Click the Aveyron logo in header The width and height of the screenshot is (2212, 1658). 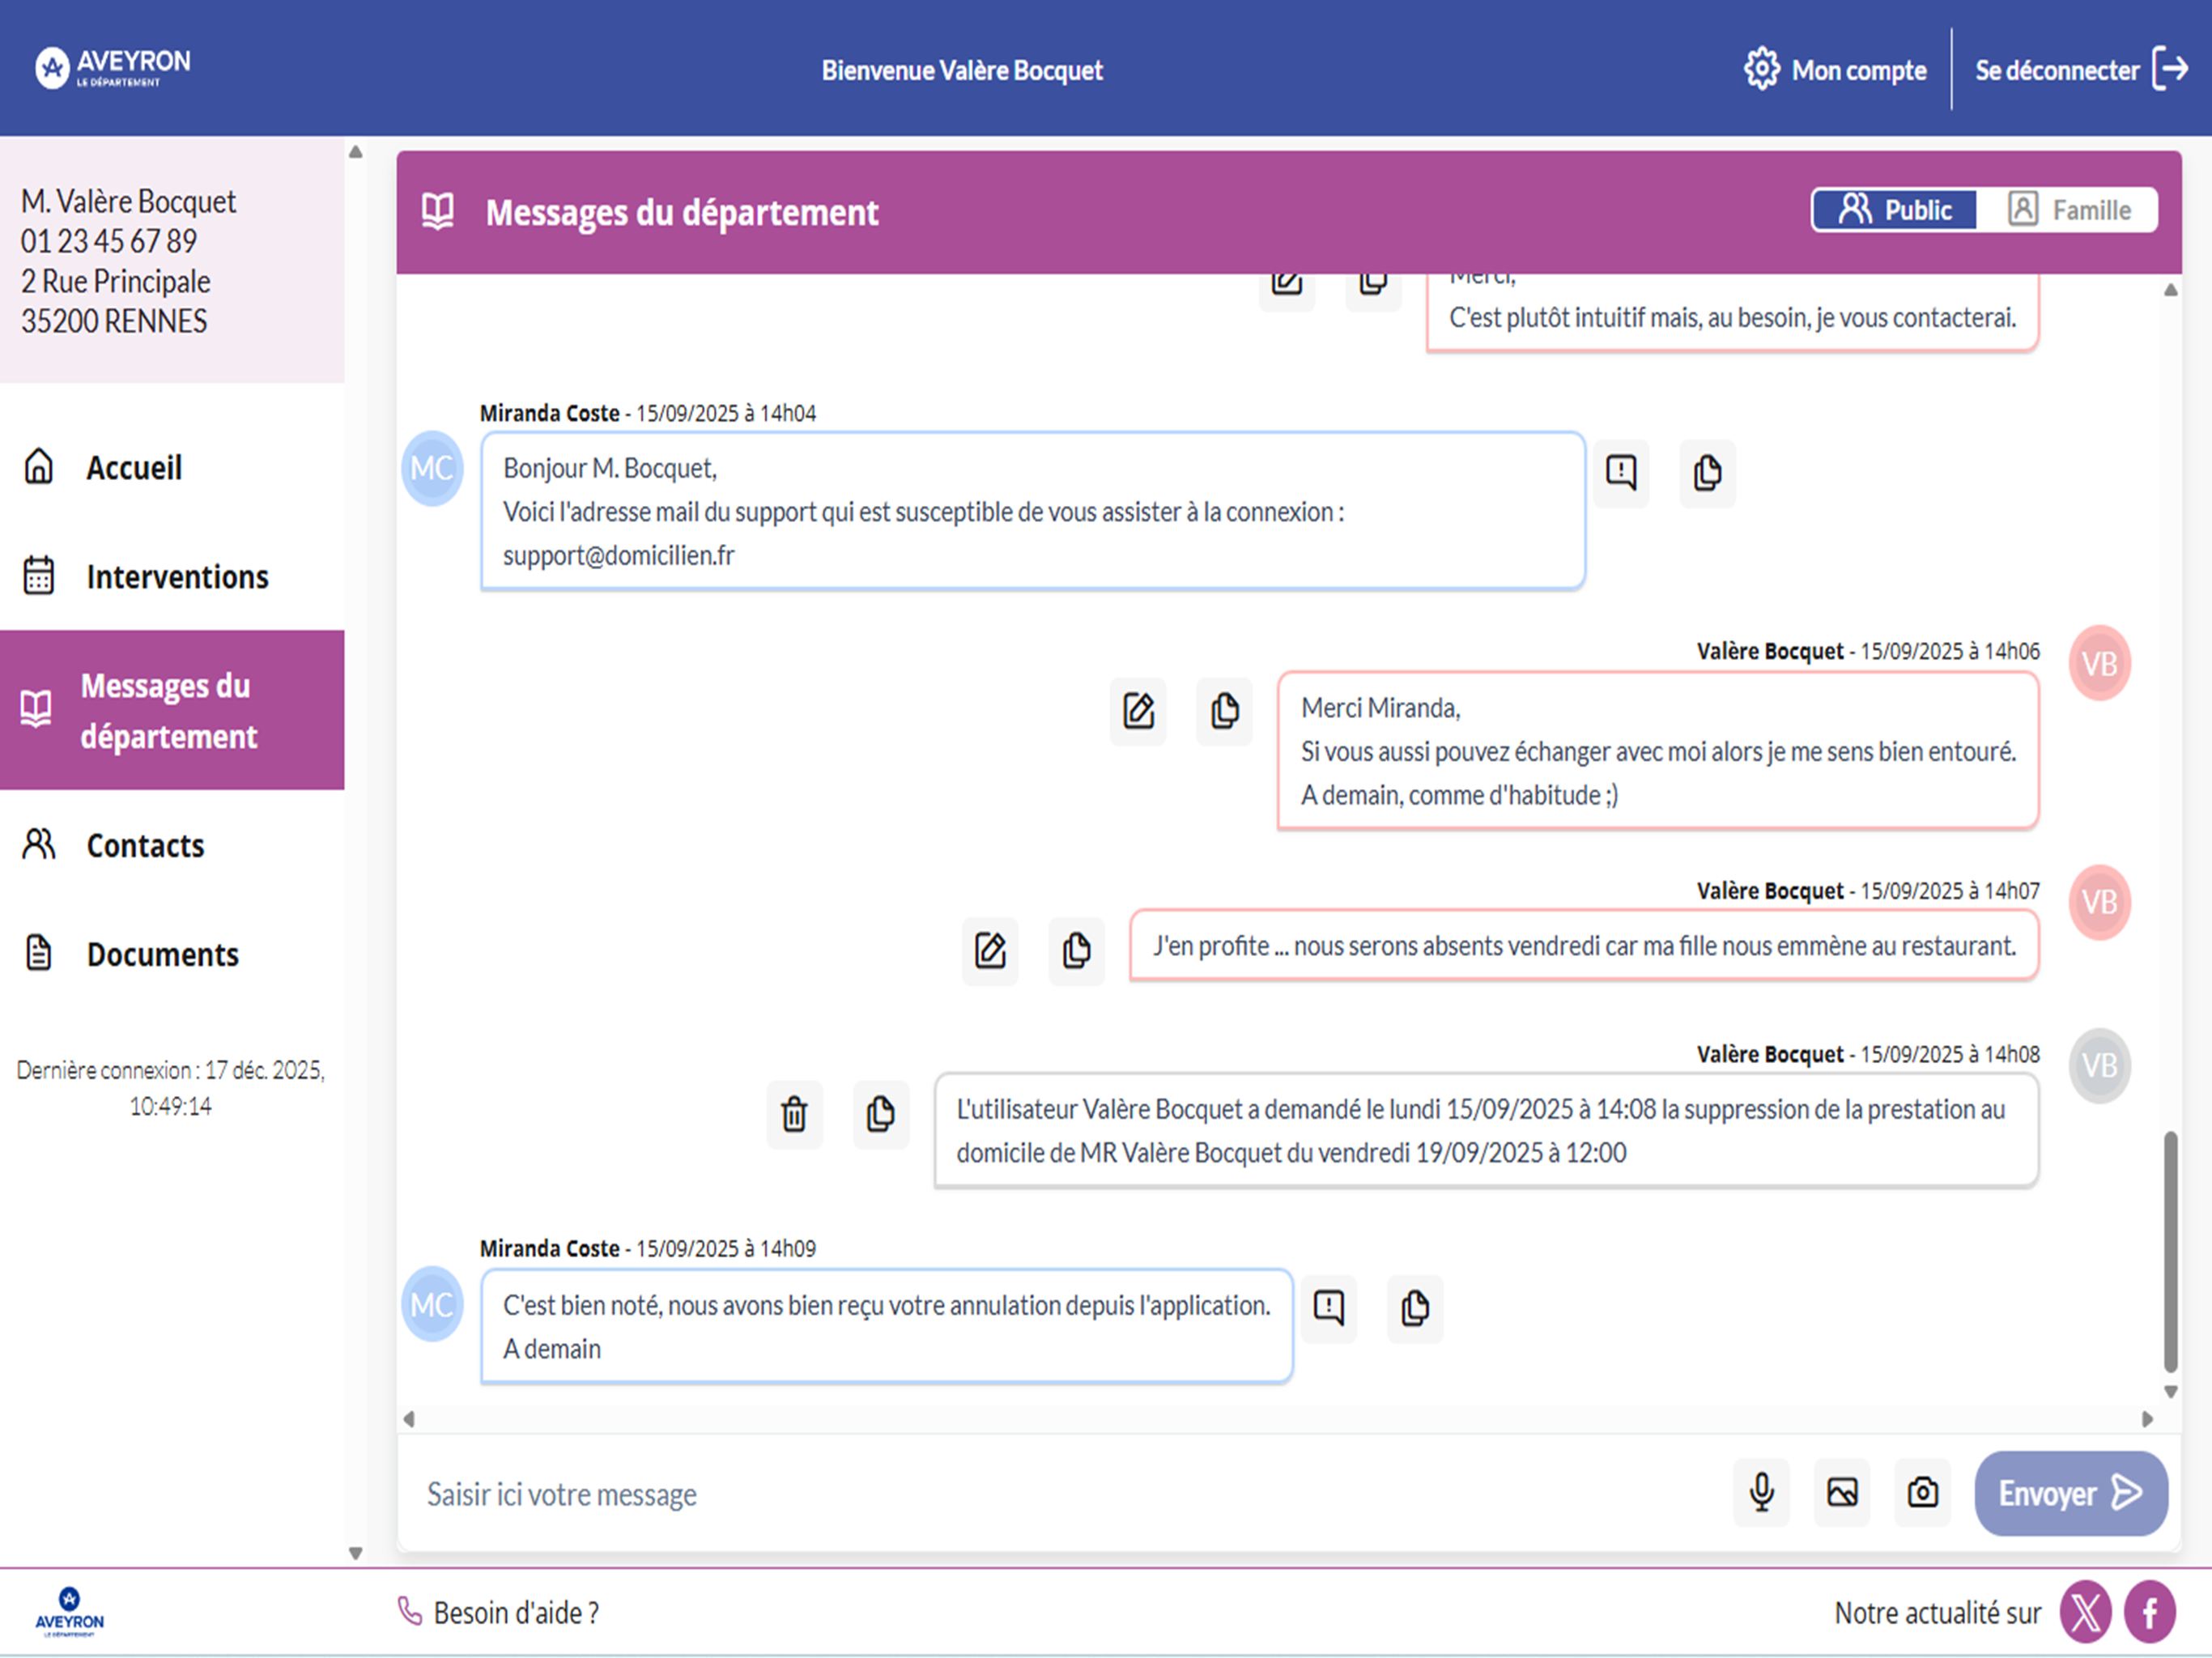pos(113,67)
